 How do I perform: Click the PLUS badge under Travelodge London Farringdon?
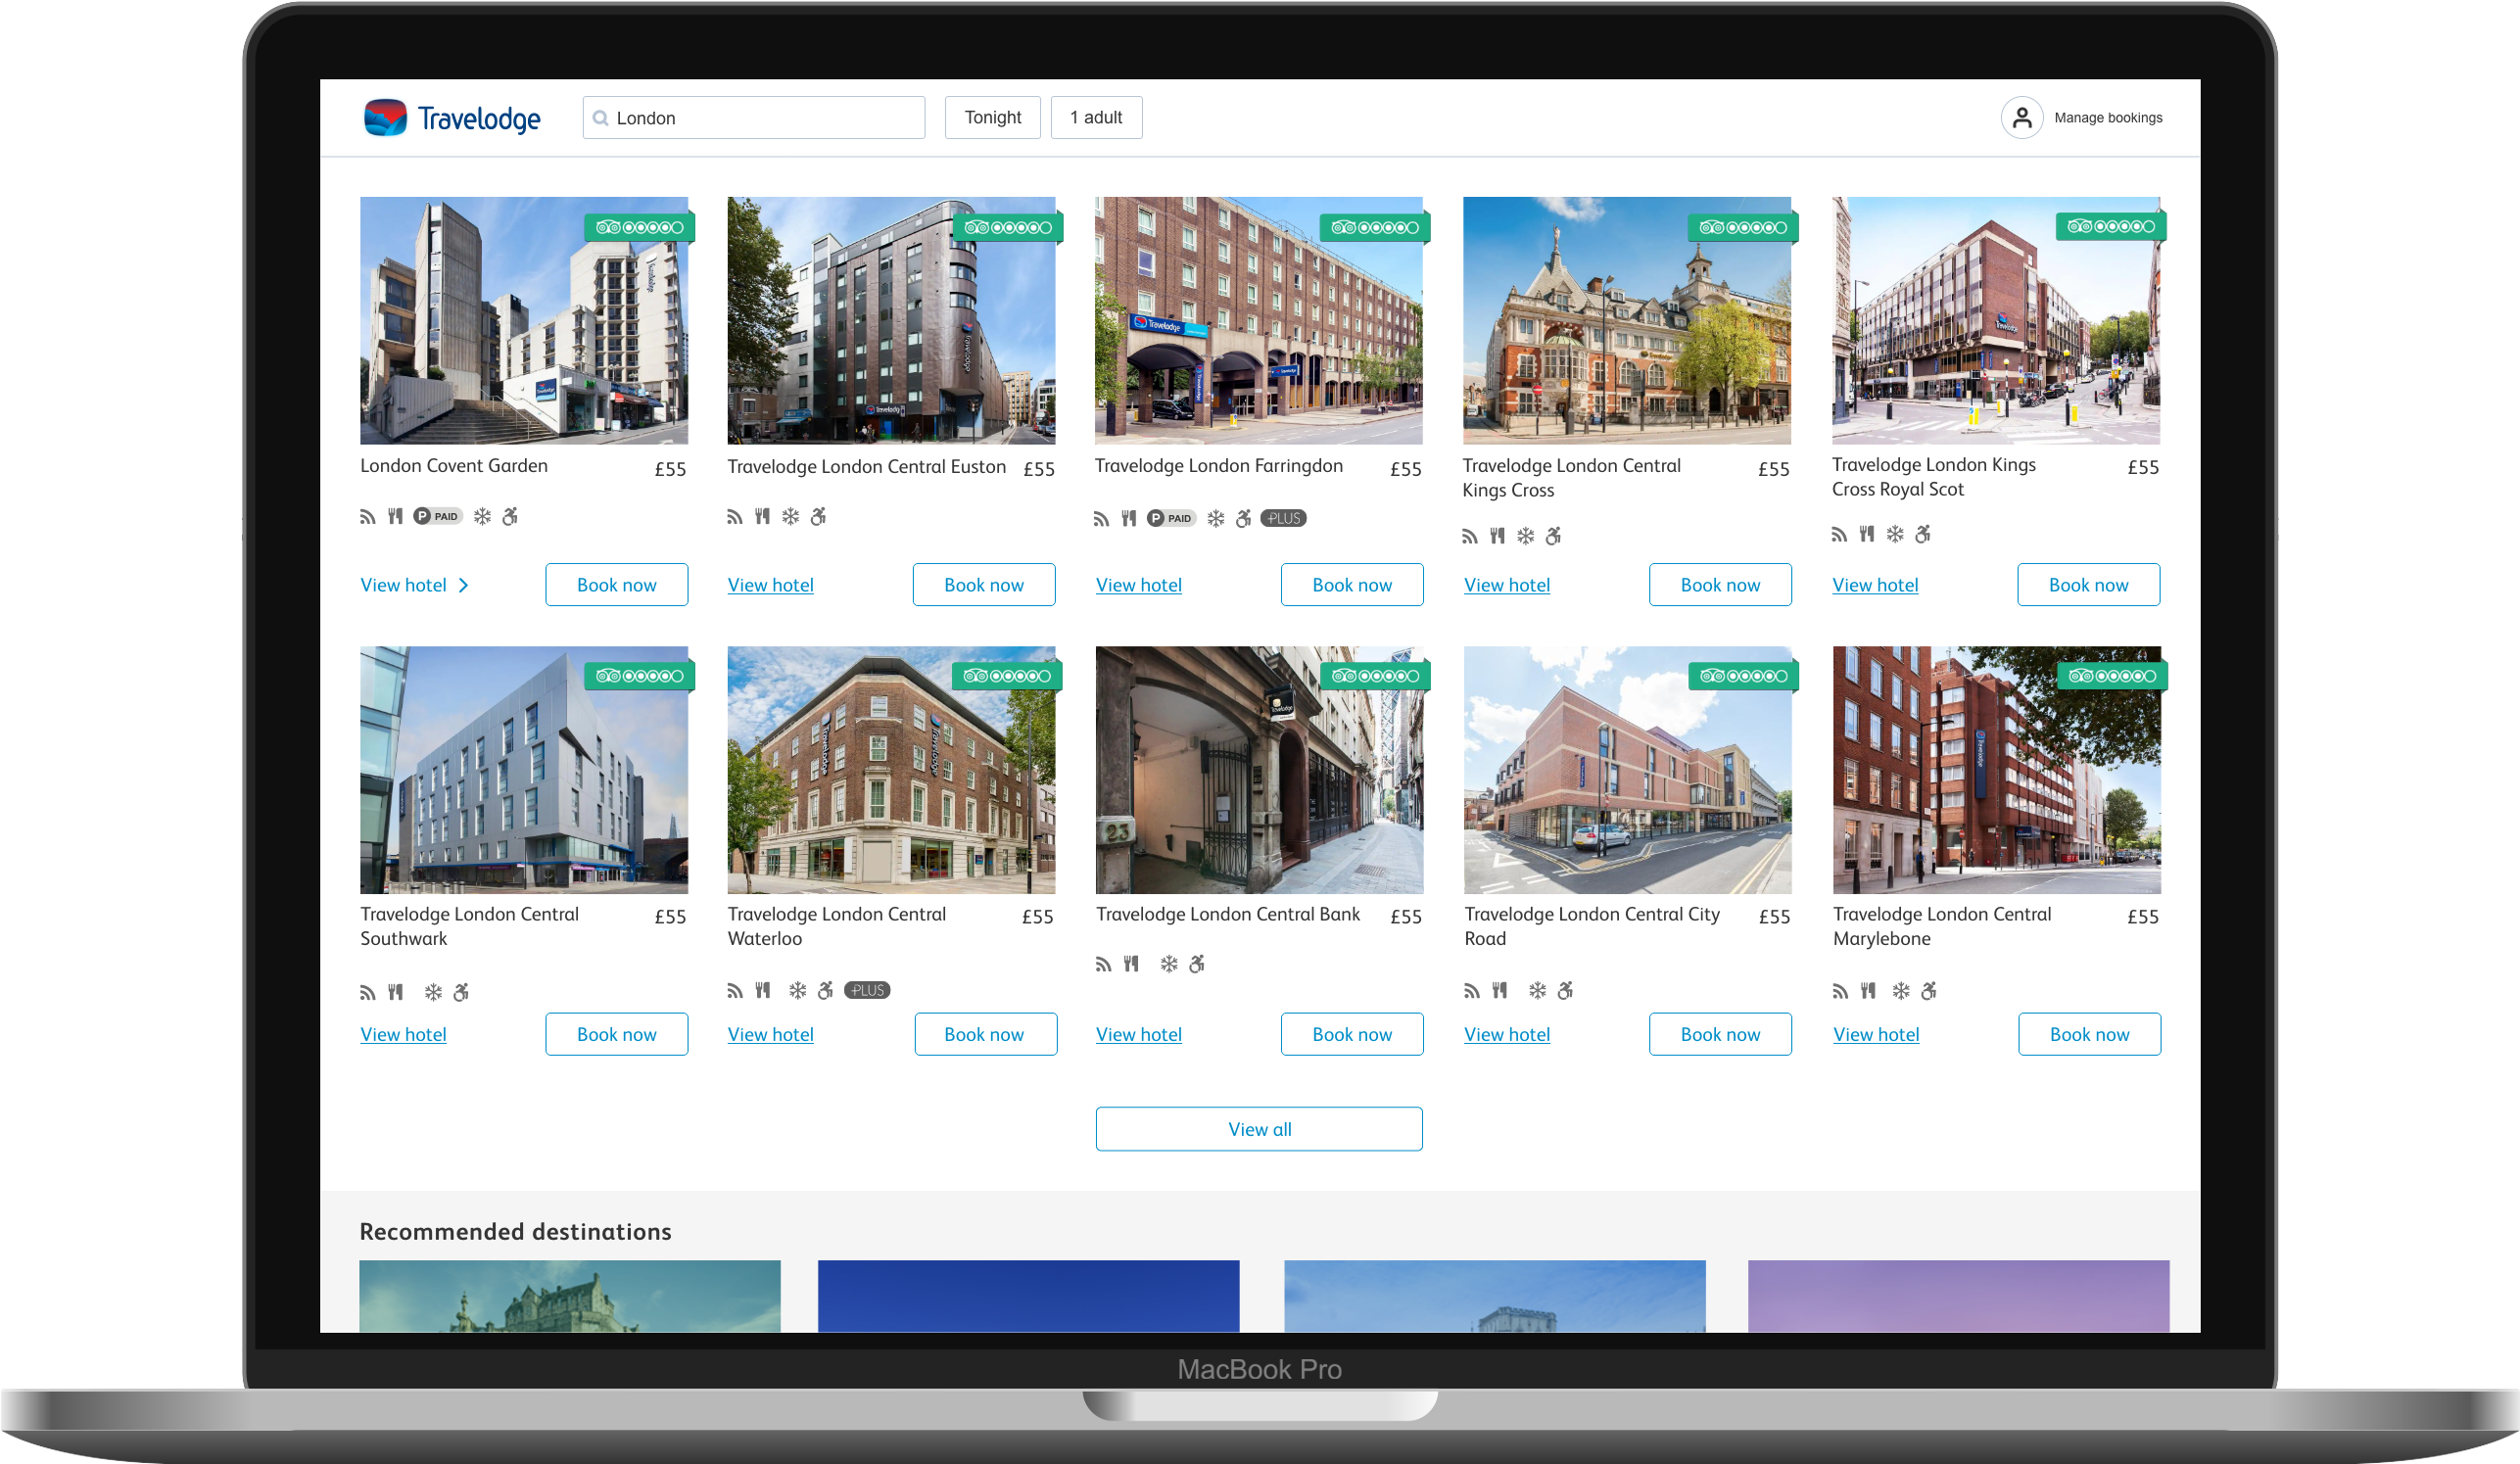(x=1283, y=518)
